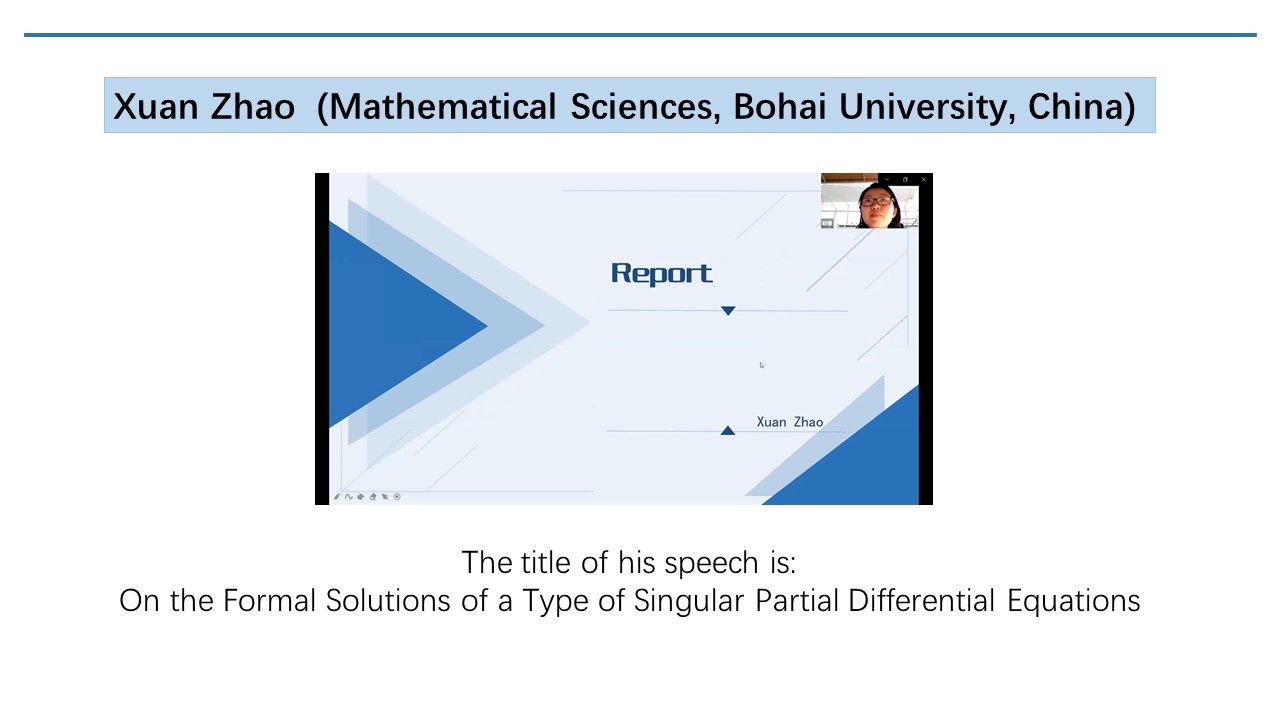
Task: Click the small badge on webcam corner
Action: tap(827, 223)
